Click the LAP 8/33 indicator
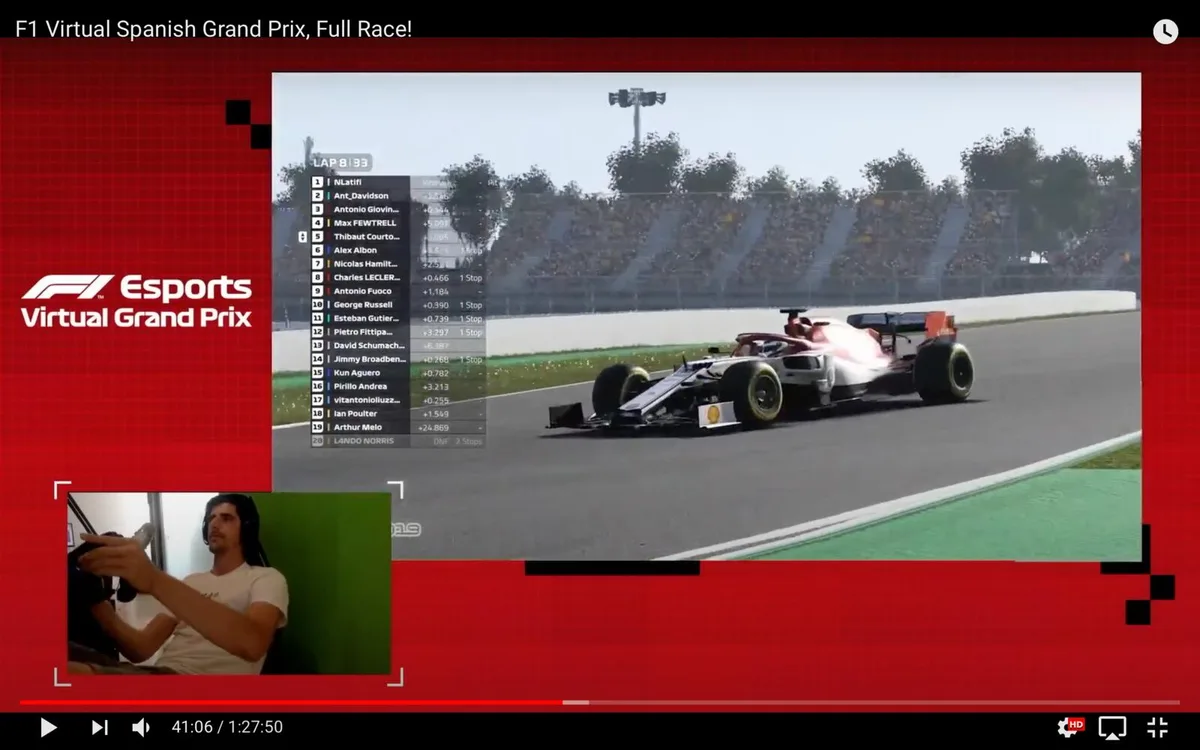 tap(341, 162)
